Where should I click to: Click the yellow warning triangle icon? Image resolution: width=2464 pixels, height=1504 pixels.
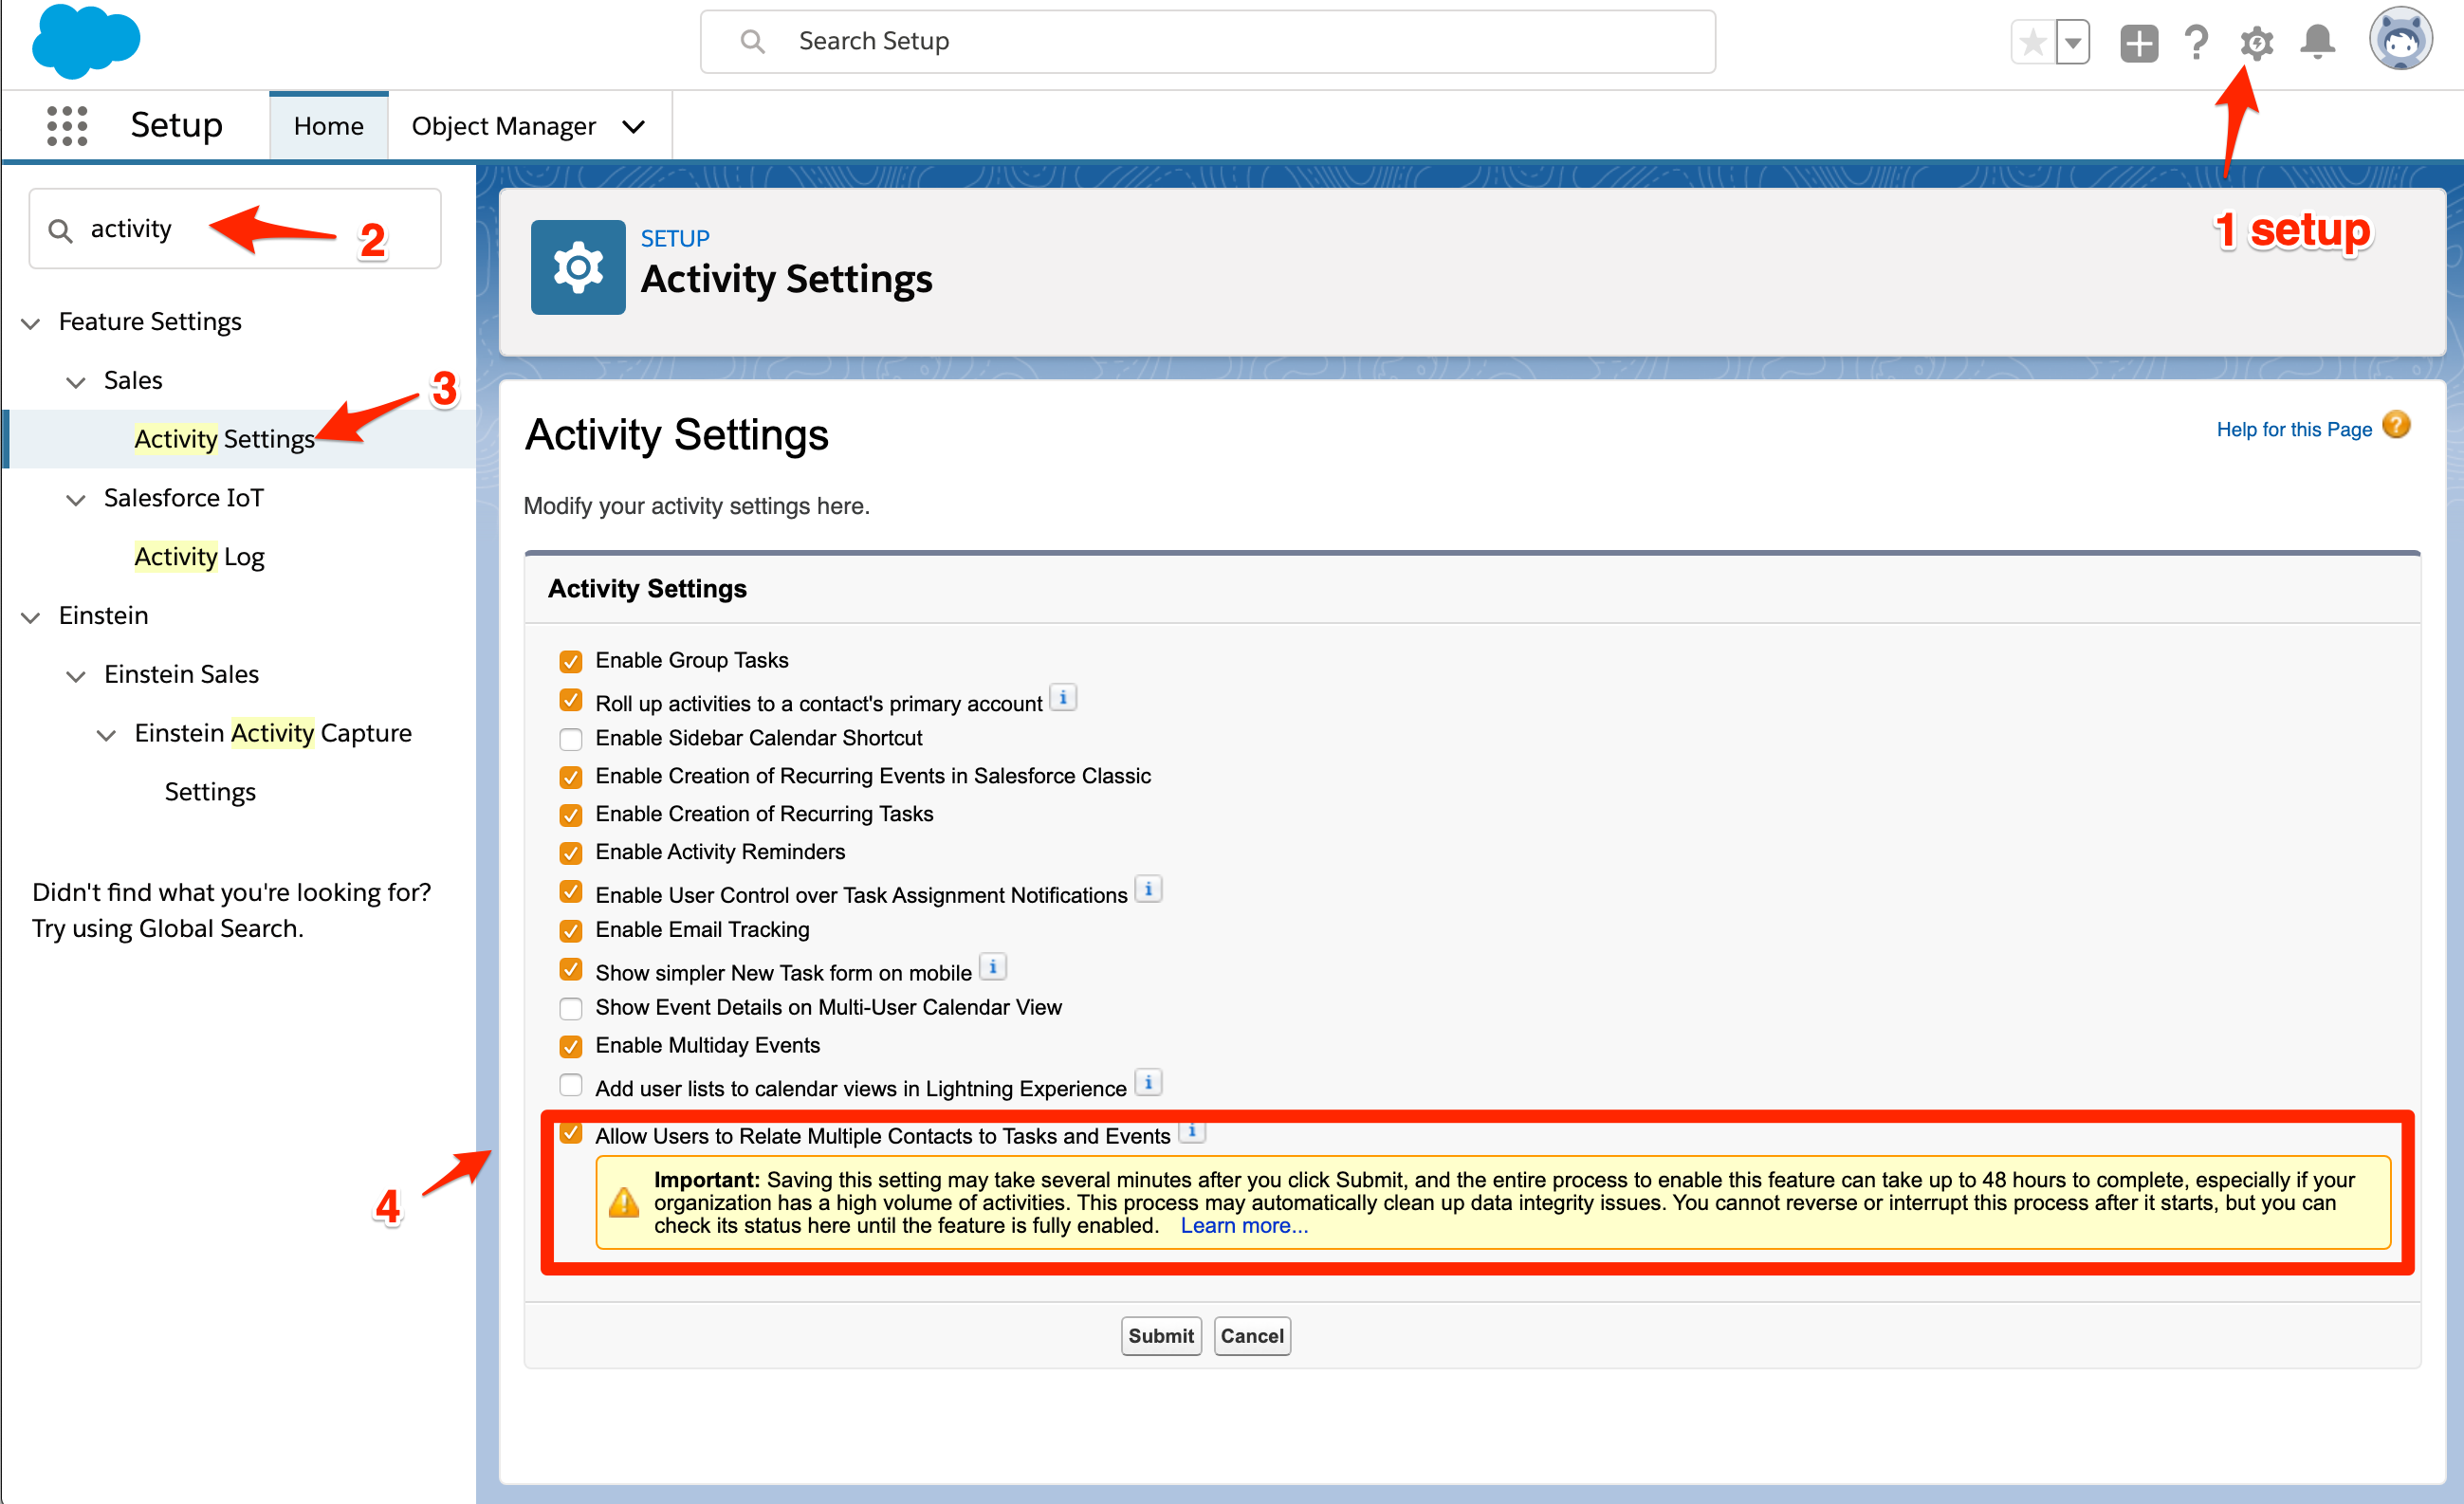[x=624, y=1202]
